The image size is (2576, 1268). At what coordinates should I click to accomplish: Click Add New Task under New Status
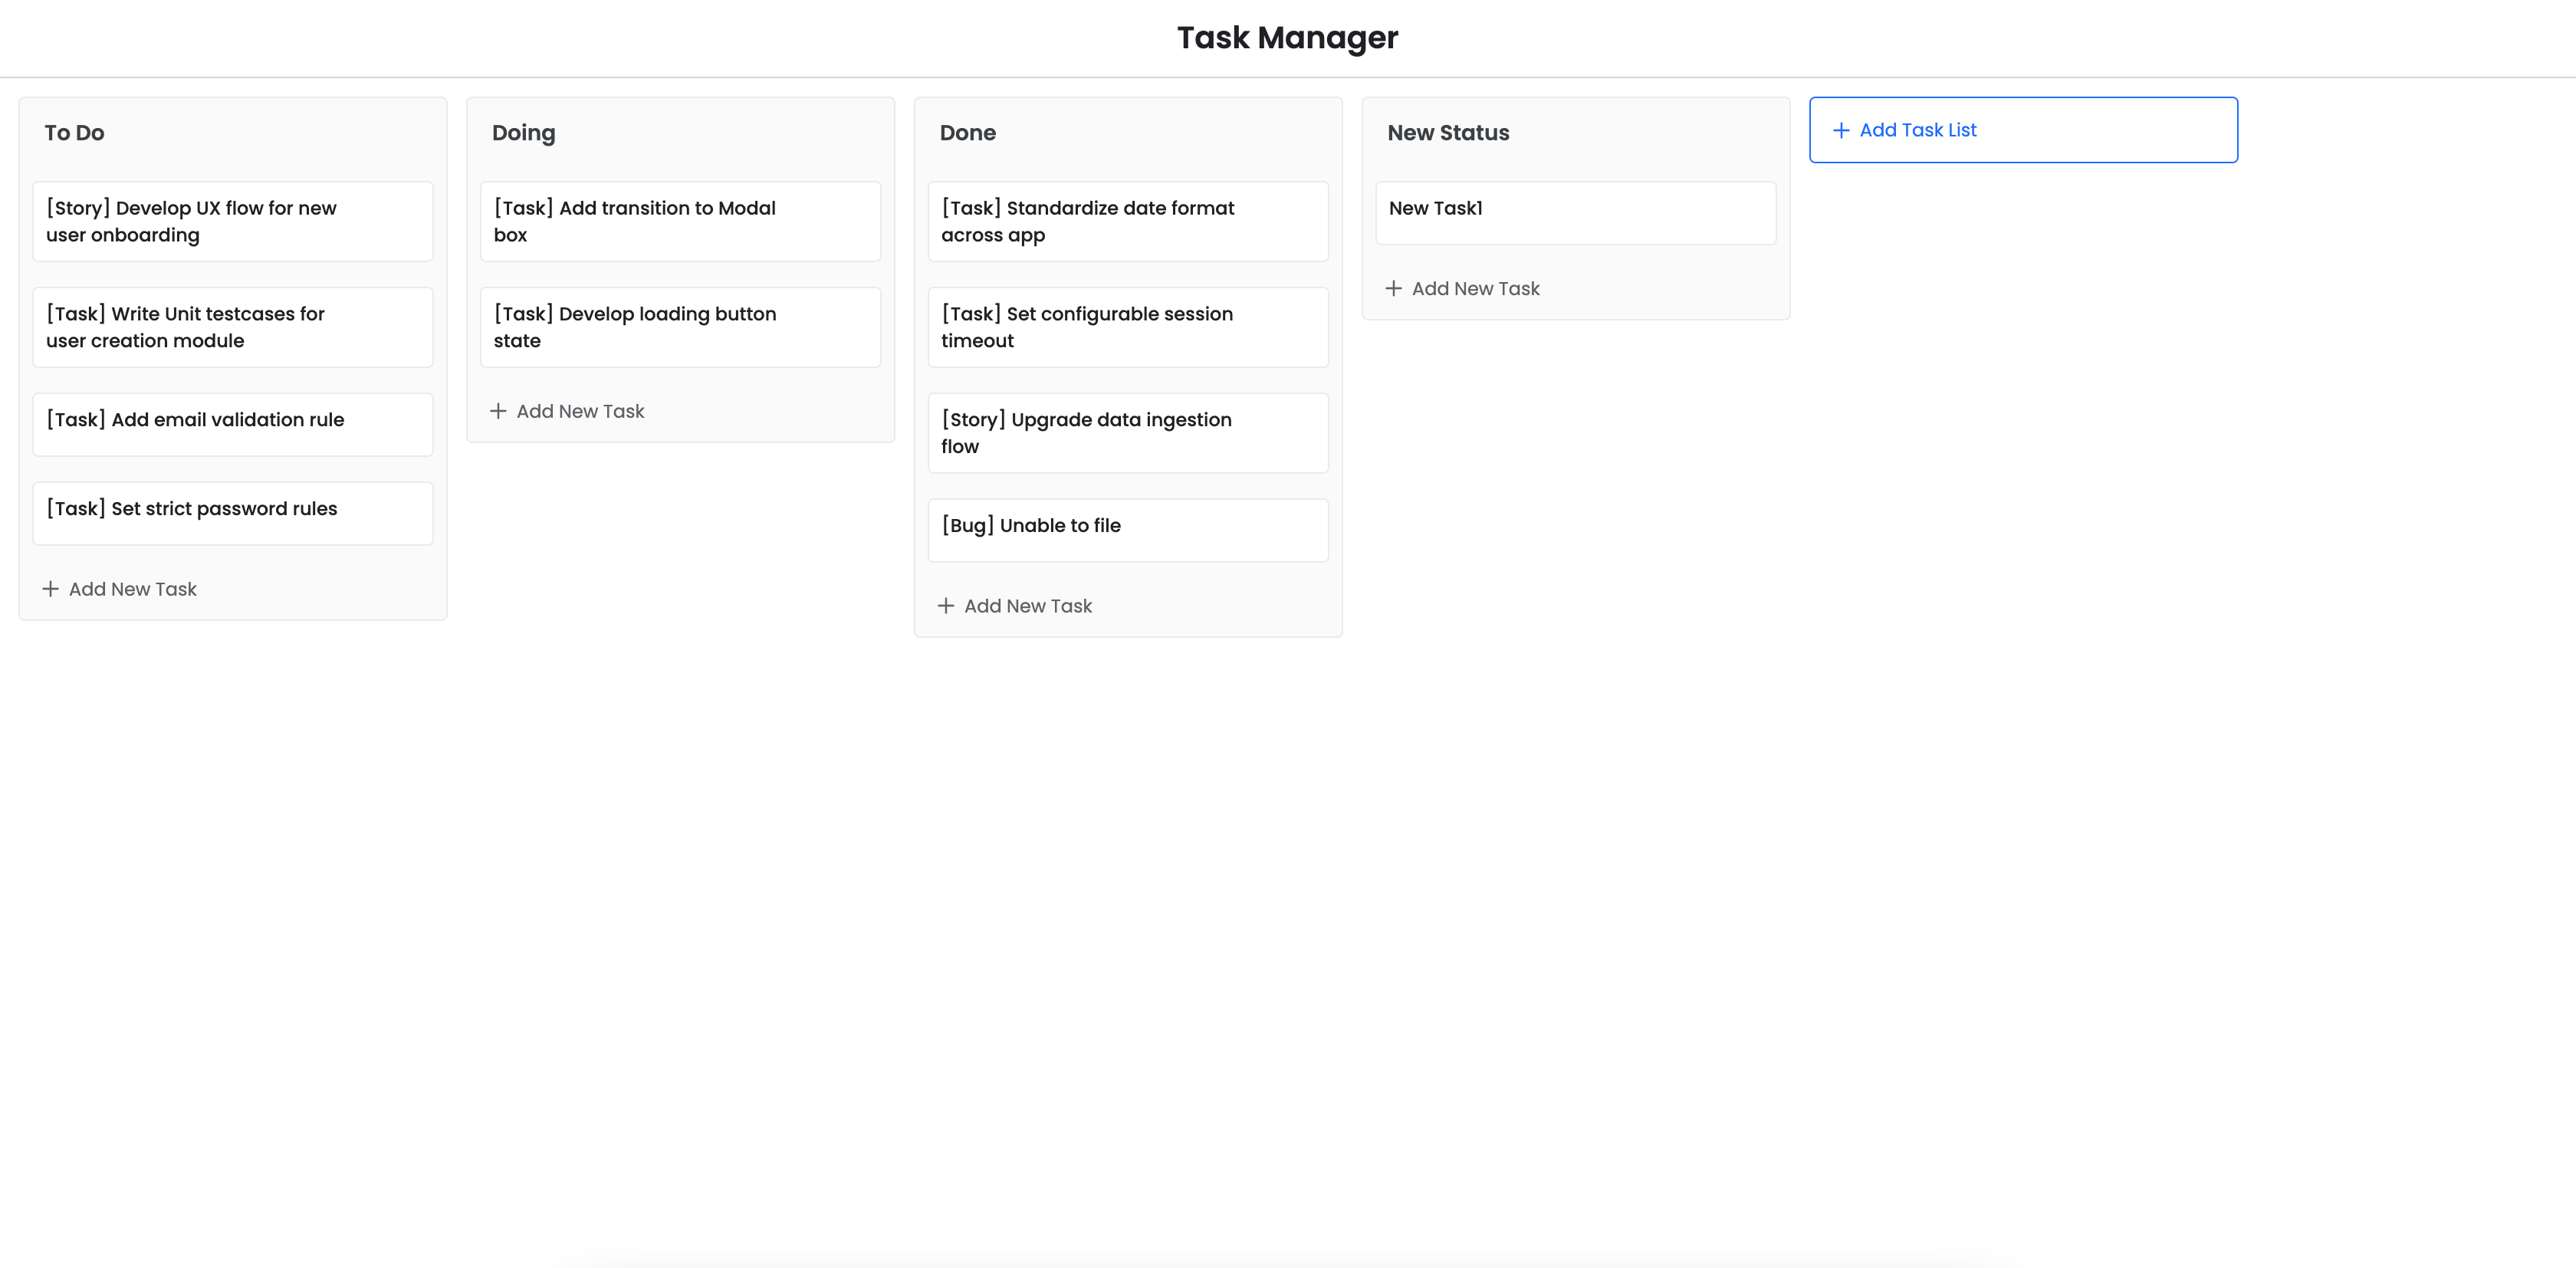pyautogui.click(x=1476, y=288)
